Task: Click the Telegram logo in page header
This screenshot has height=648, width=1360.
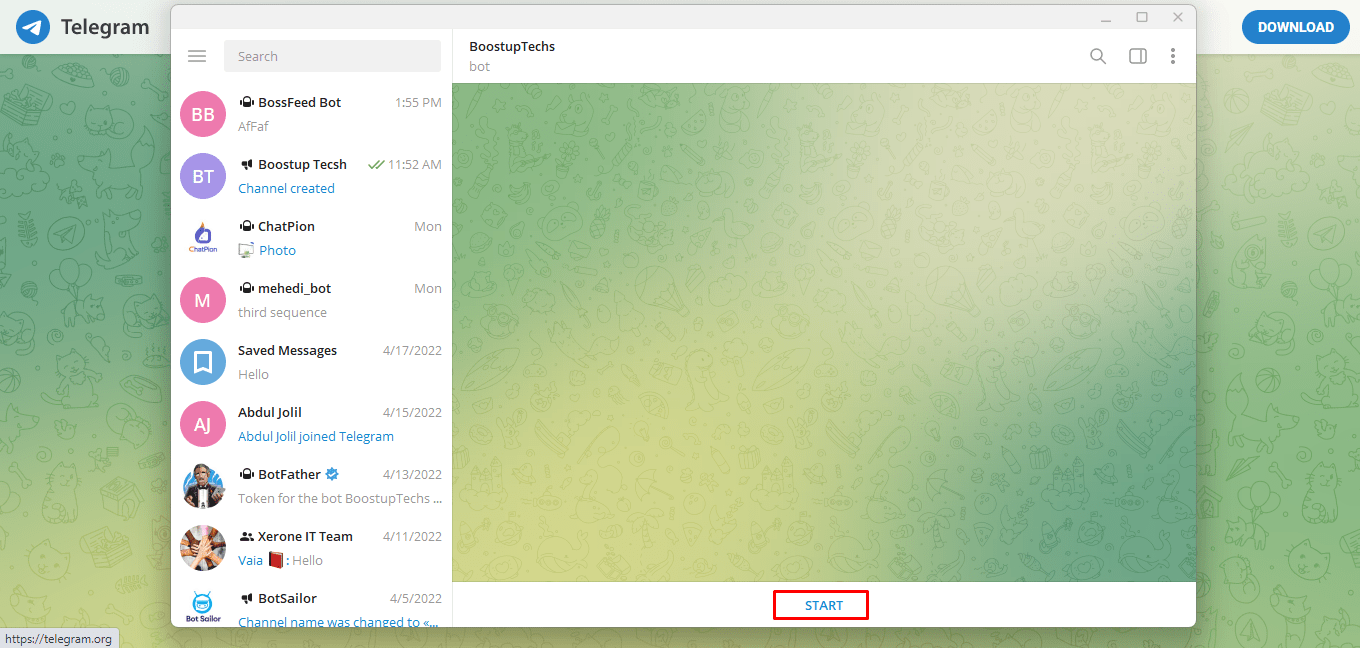Action: [x=33, y=27]
